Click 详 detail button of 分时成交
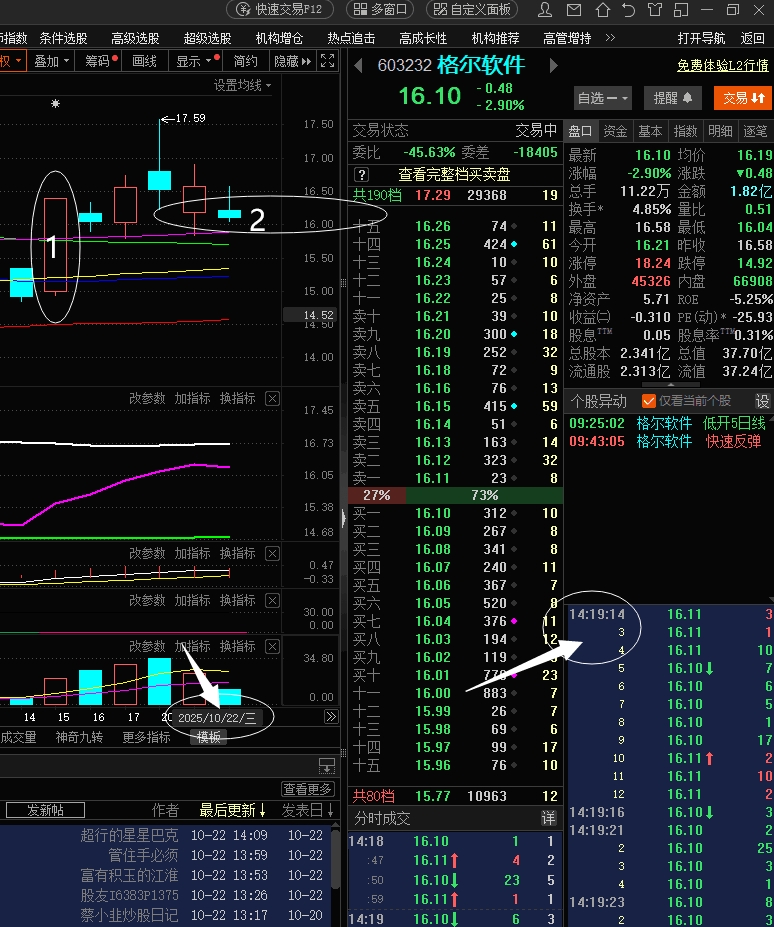 [548, 818]
